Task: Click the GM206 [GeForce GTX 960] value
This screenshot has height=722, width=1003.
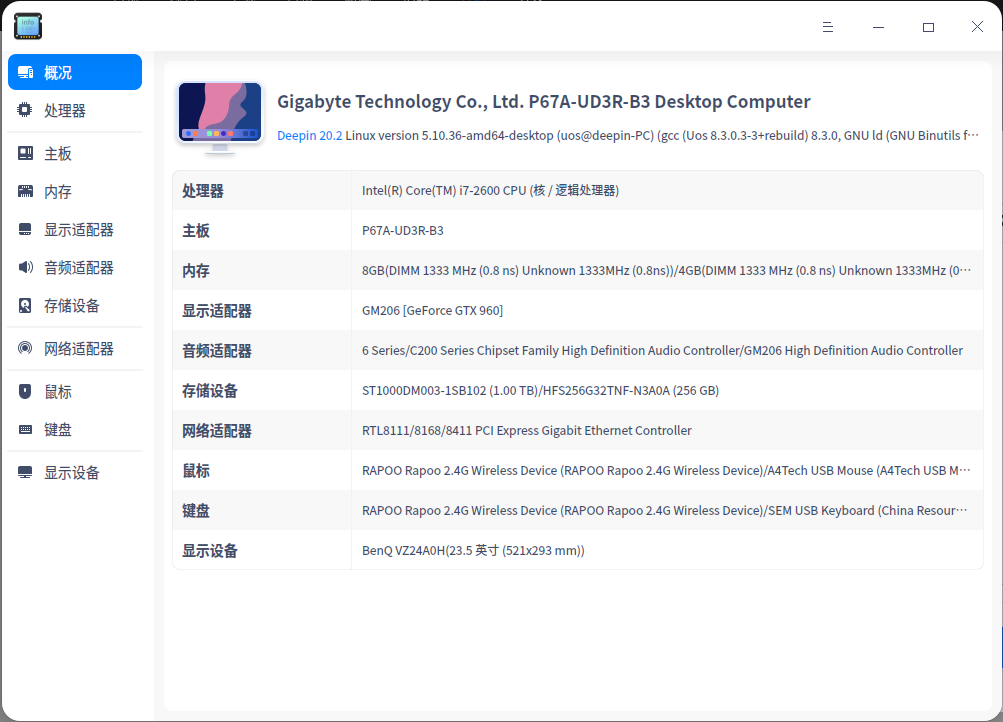Action: coord(432,310)
